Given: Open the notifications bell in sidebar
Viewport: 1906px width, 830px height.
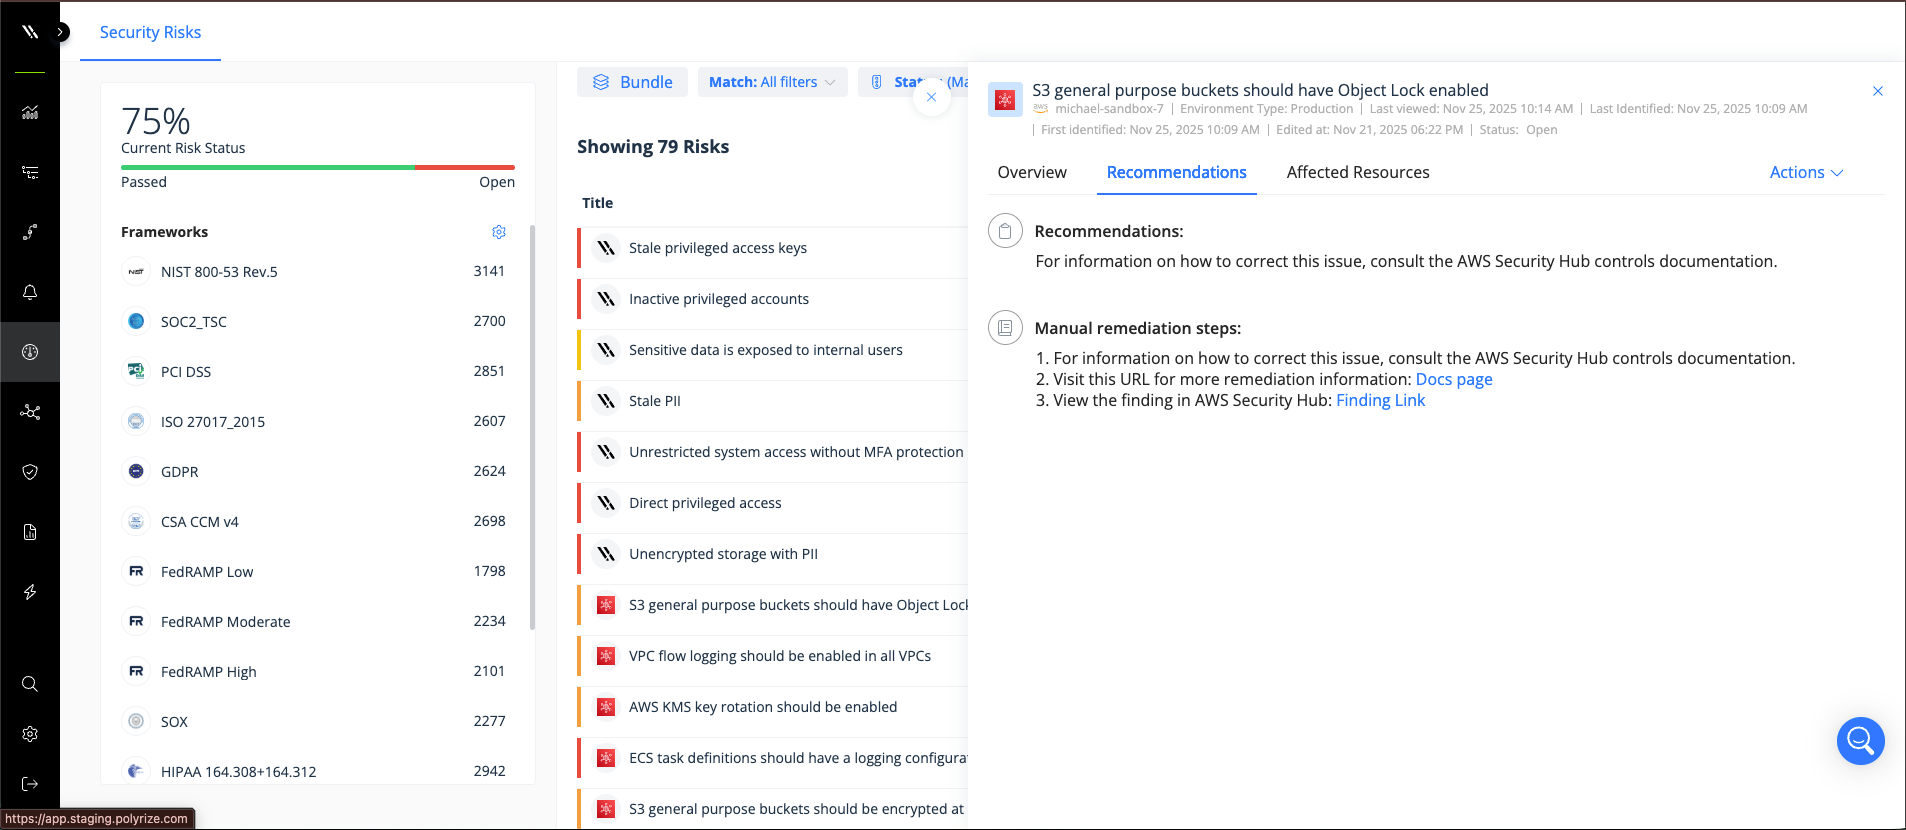Looking at the screenshot, I should click(30, 292).
